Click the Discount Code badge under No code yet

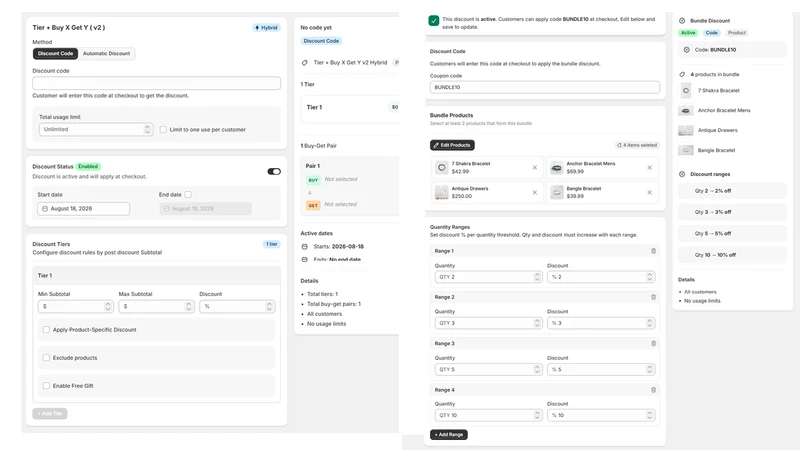[x=321, y=41]
